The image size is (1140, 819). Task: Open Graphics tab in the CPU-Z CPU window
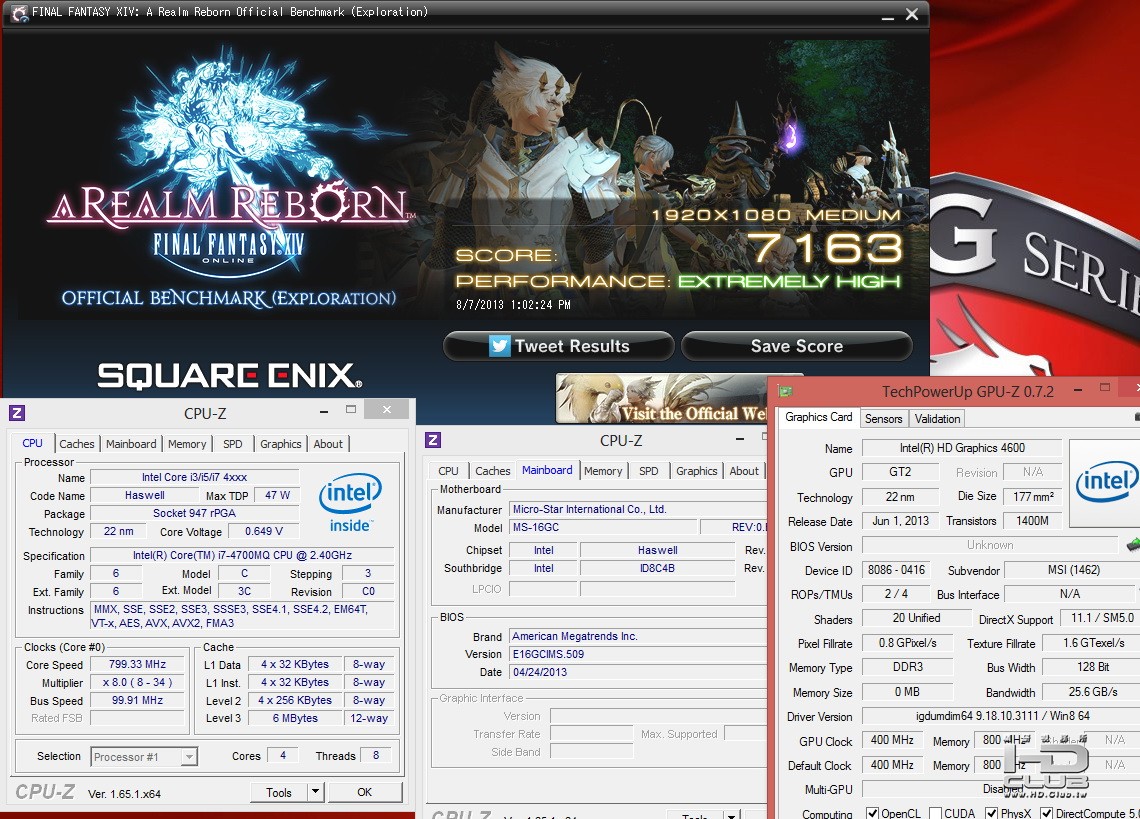(x=281, y=444)
